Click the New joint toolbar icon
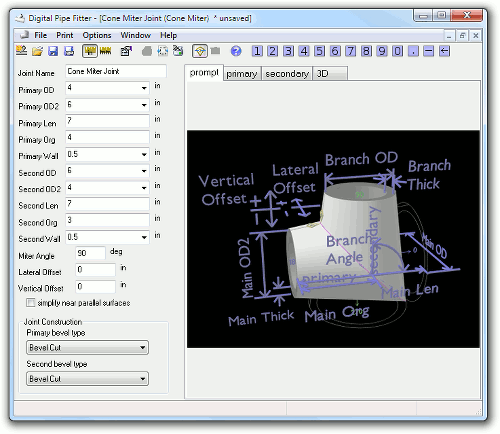 [x=22, y=51]
